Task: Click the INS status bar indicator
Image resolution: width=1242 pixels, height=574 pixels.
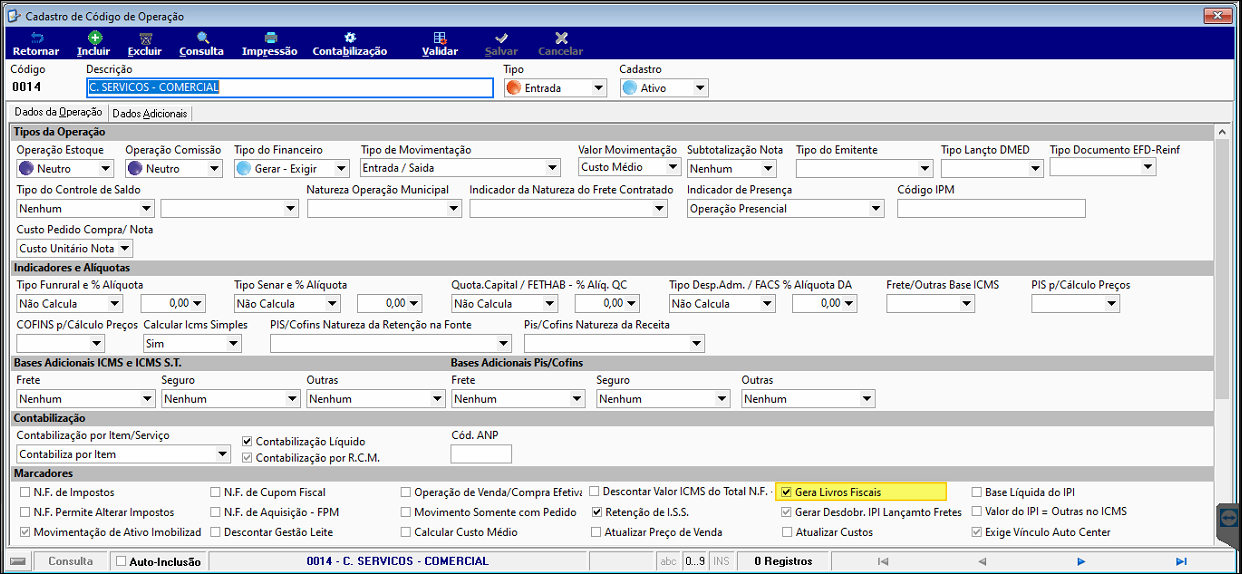Action: coord(721,561)
